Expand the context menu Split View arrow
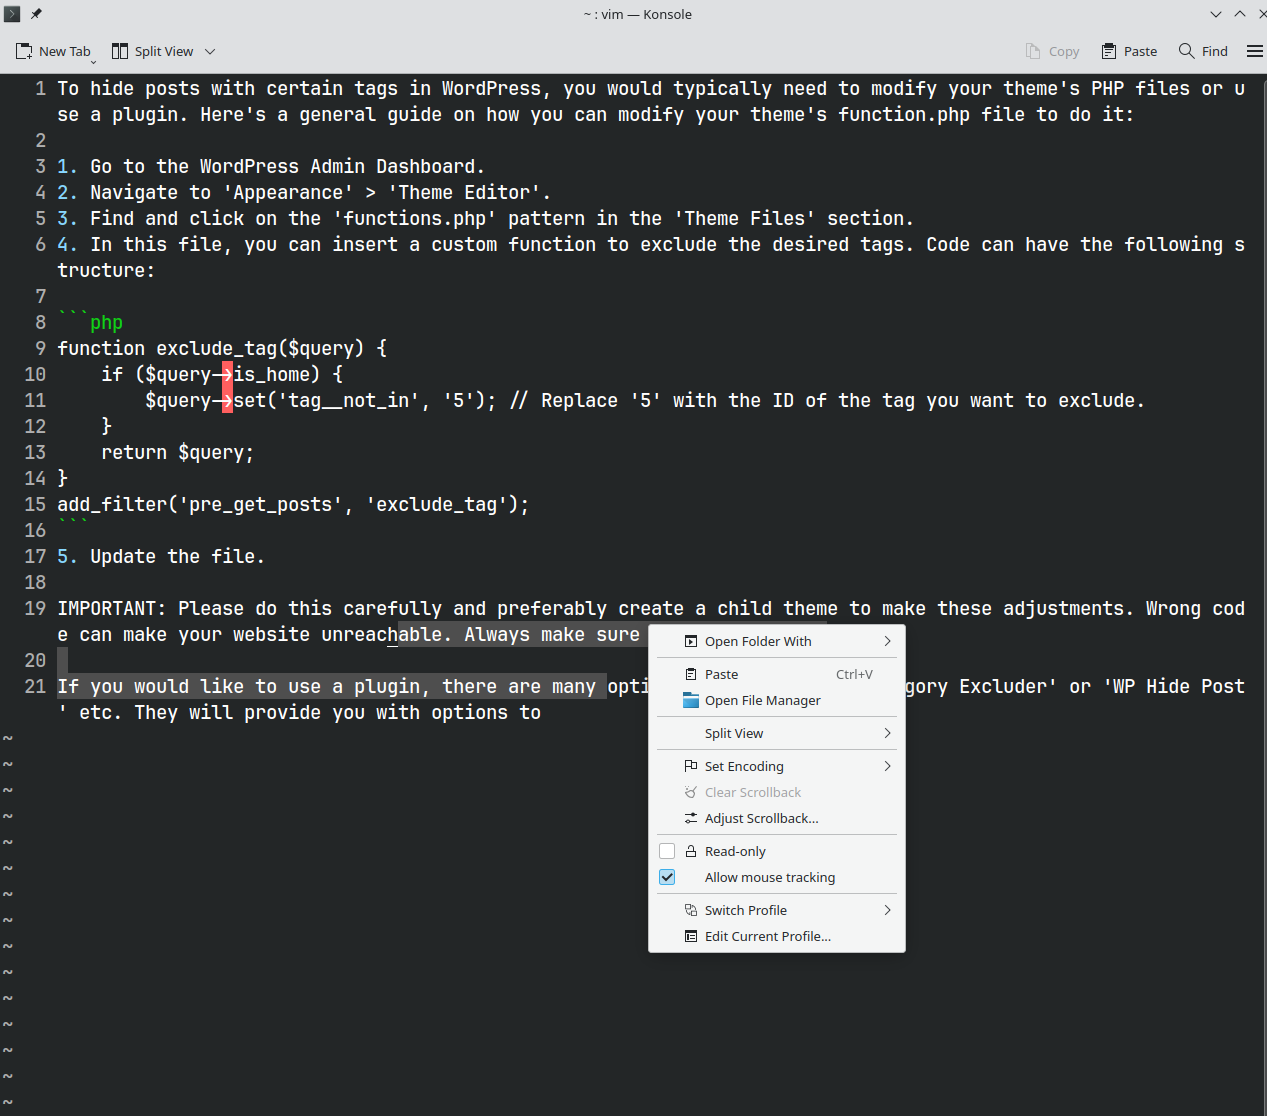Viewport: 1267px width, 1116px height. point(887,733)
